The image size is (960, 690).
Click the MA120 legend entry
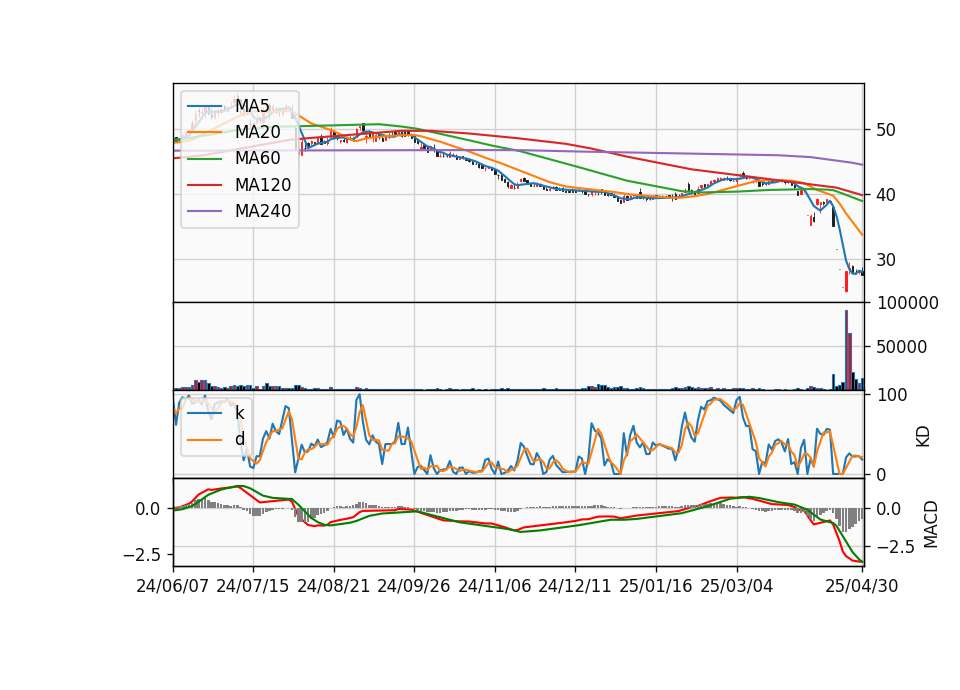(x=239, y=184)
